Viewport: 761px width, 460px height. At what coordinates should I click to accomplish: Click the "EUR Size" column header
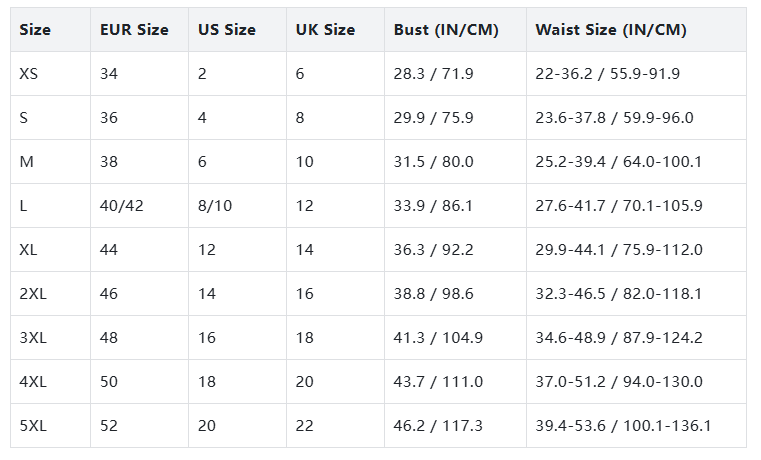134,30
